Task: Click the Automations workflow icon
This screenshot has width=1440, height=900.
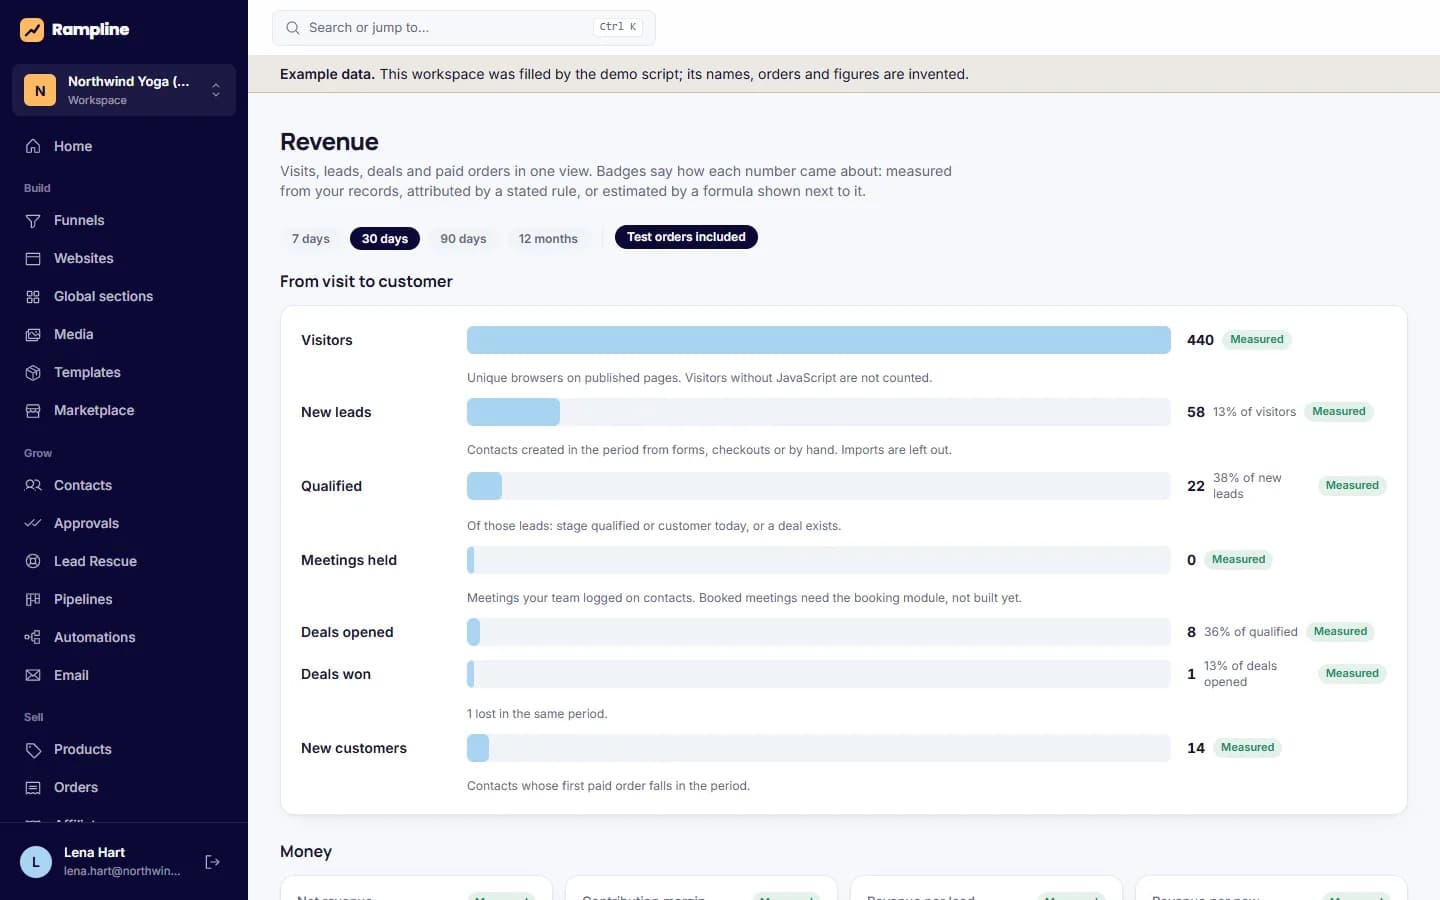Action: (x=33, y=637)
